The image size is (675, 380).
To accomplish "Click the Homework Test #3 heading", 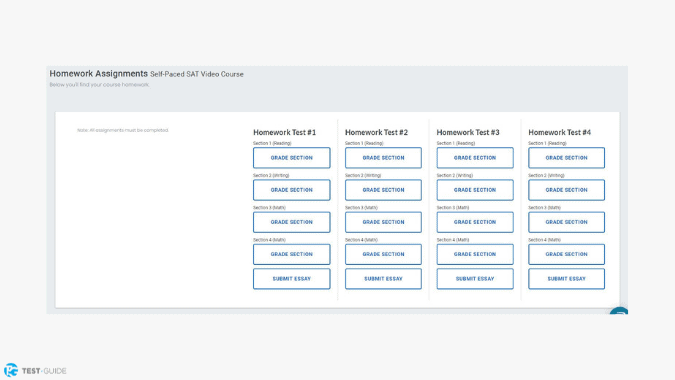I will 468,133.
